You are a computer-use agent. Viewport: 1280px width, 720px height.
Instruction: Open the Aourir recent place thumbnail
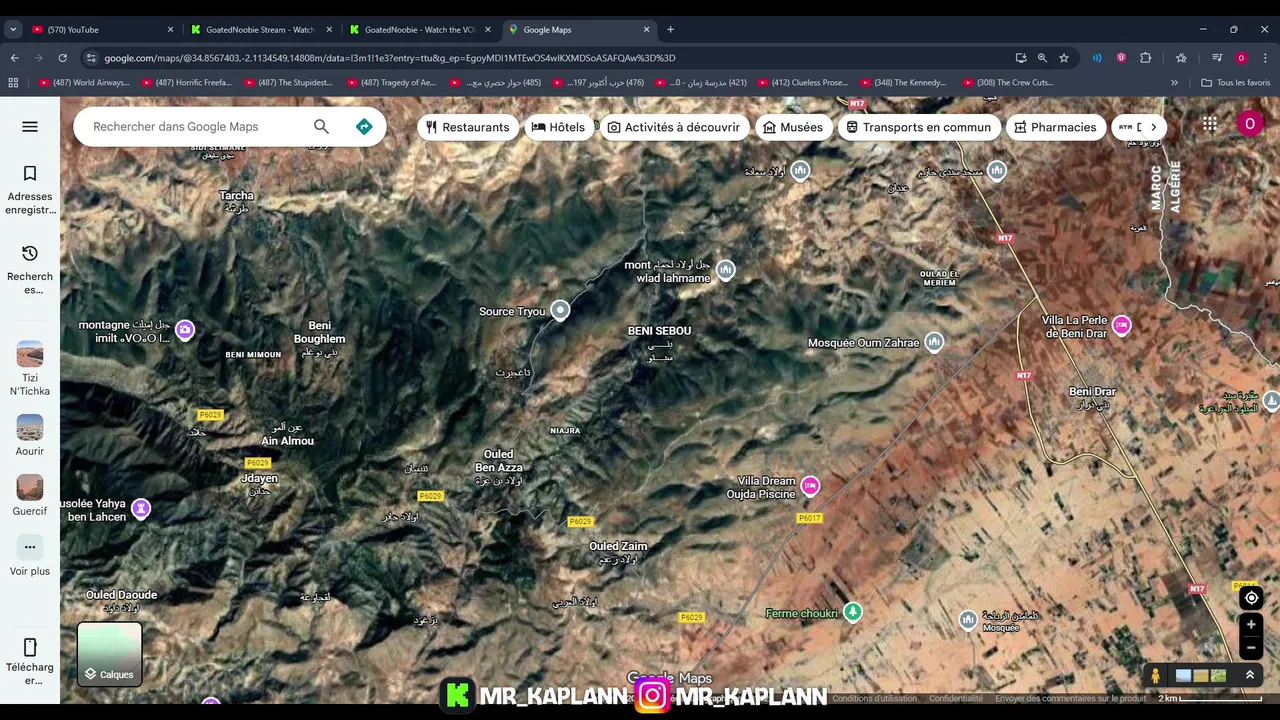(30, 427)
